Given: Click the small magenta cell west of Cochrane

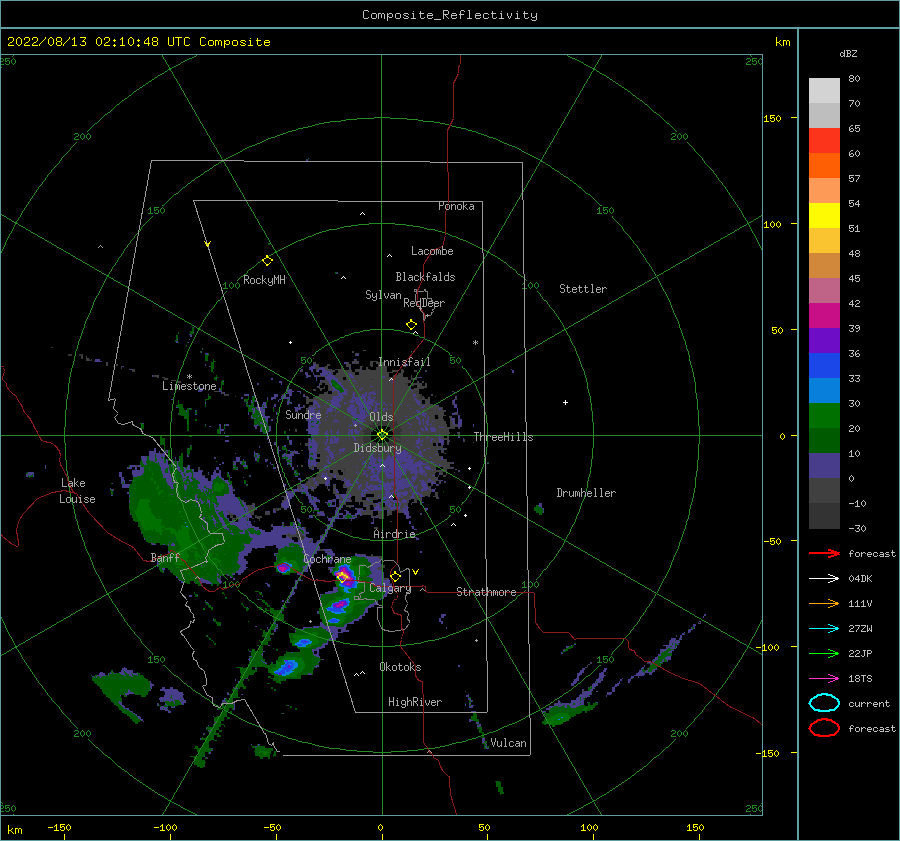Looking at the screenshot, I should [x=284, y=568].
